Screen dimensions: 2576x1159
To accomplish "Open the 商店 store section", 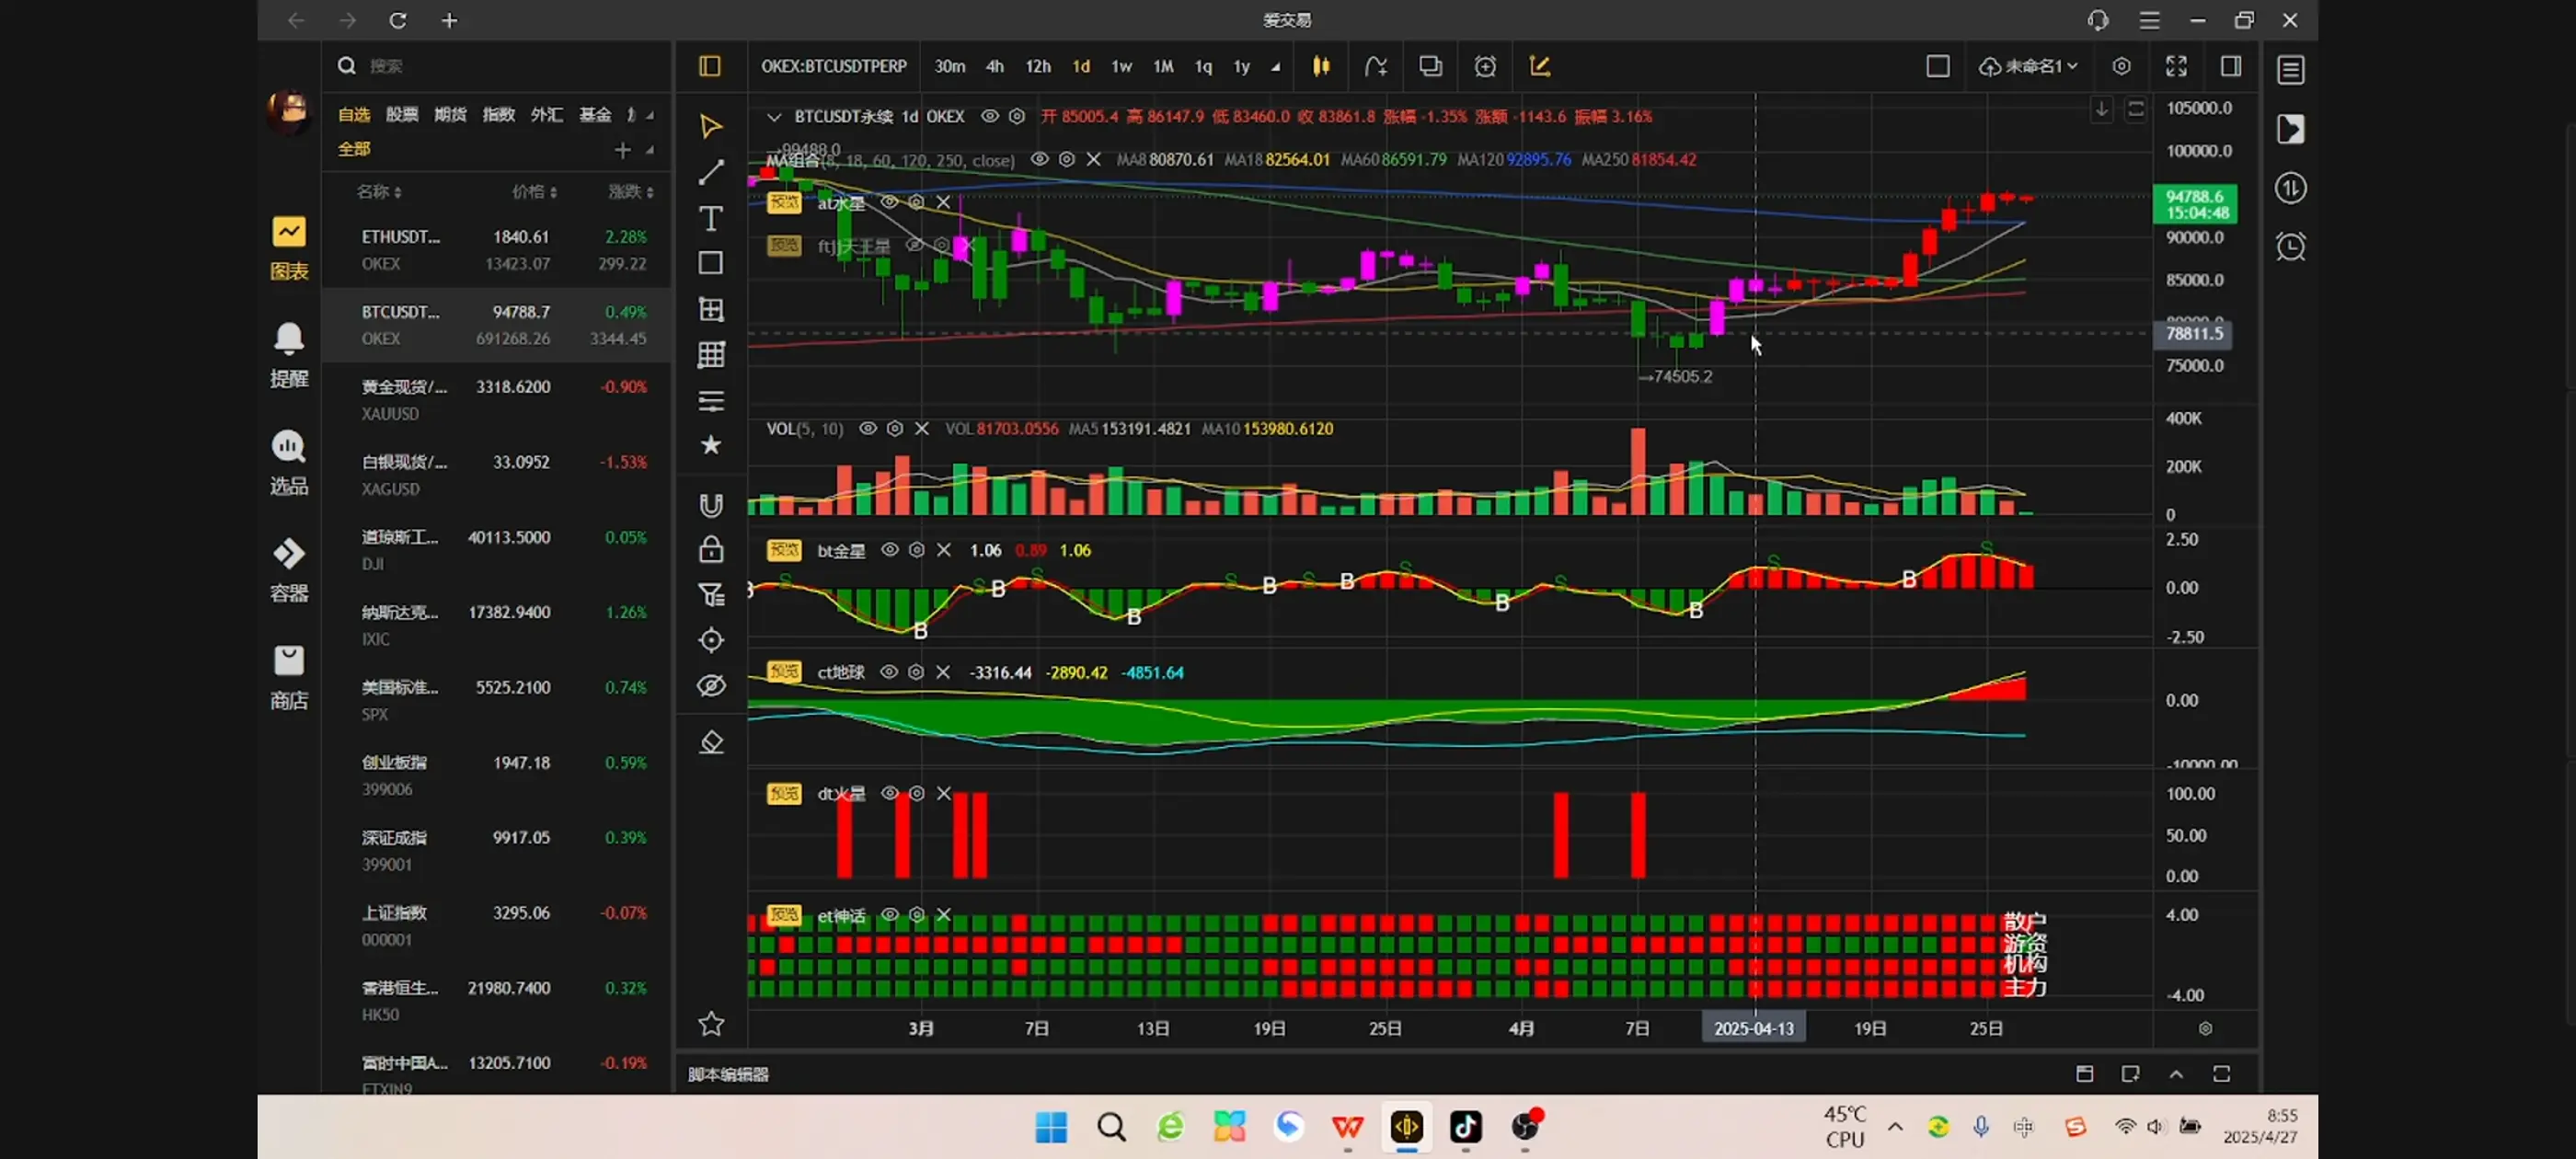I will (289, 678).
